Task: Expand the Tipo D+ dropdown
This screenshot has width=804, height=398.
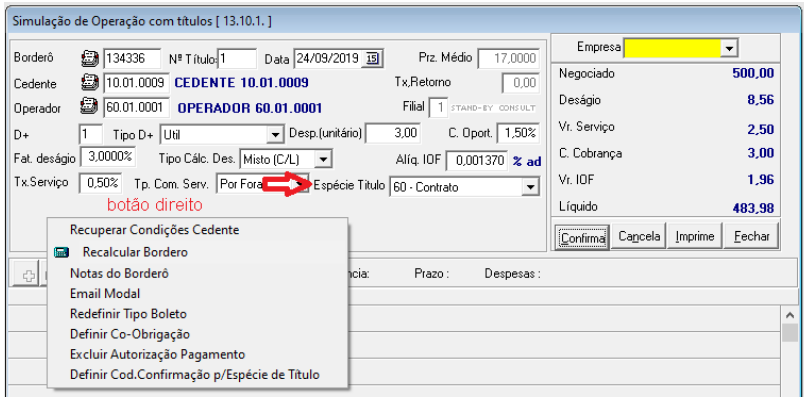Action: point(276,135)
